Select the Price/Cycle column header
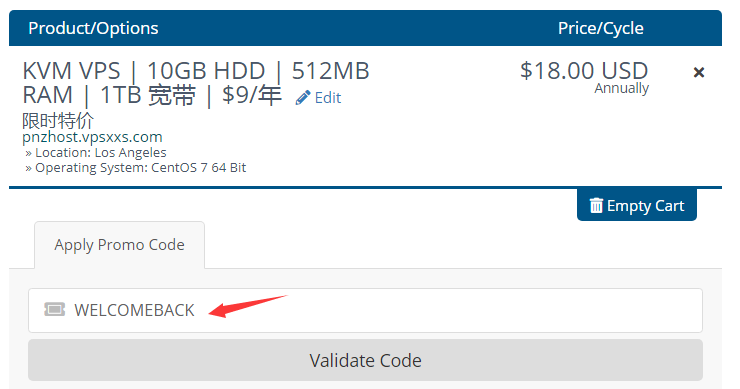Screen dimensions: 740x389 (x=601, y=28)
